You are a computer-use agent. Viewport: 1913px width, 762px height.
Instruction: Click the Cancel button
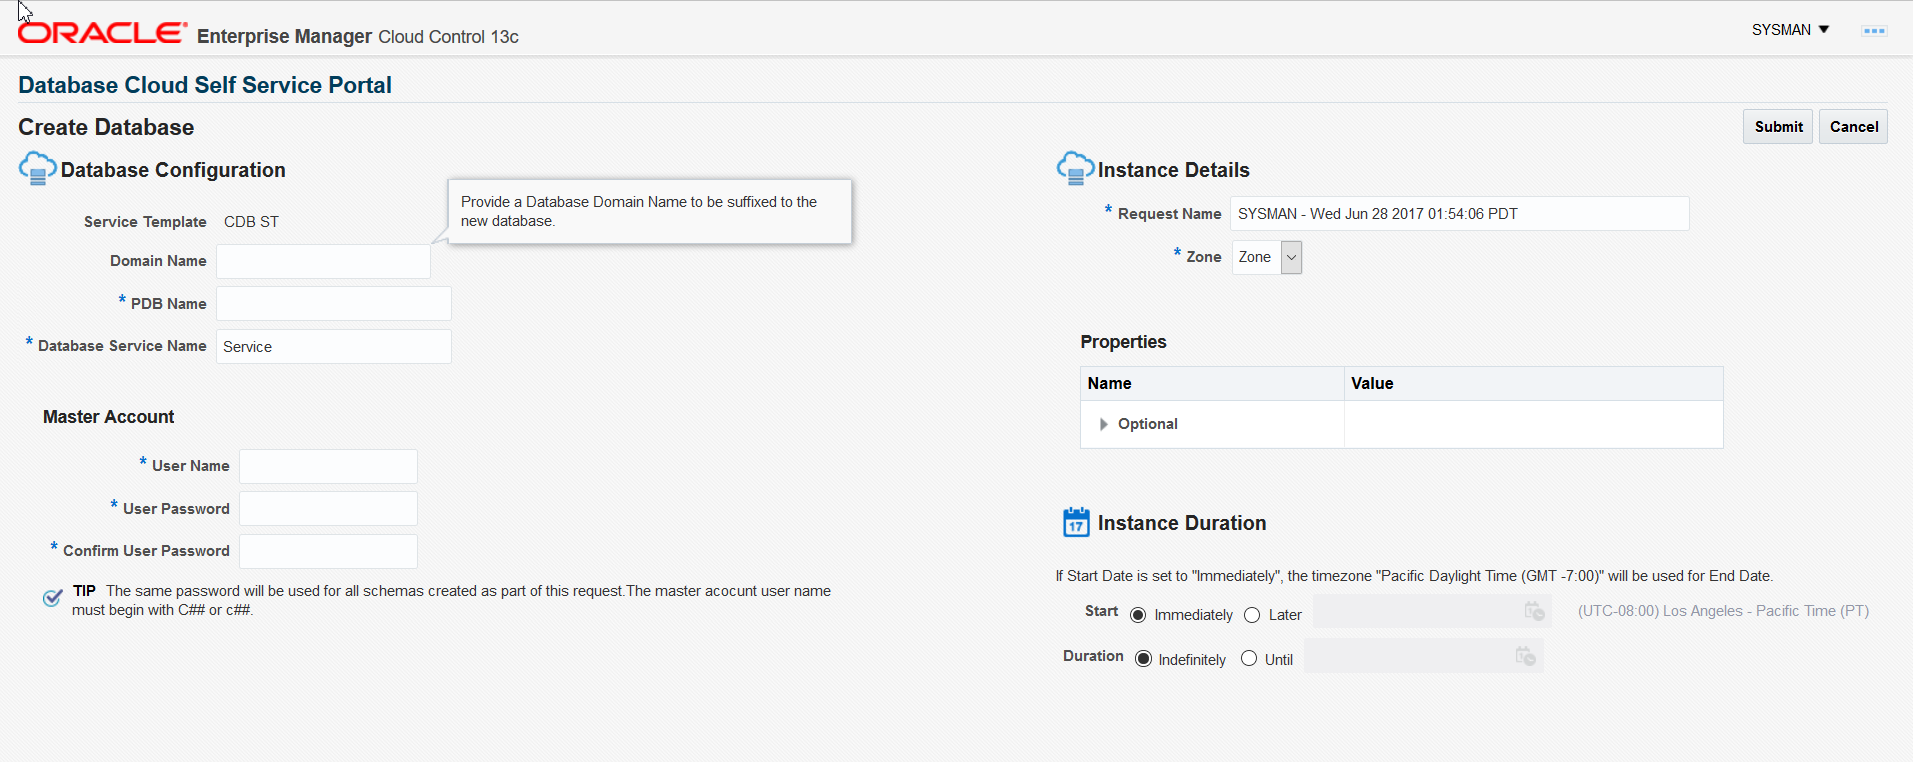pyautogui.click(x=1853, y=127)
